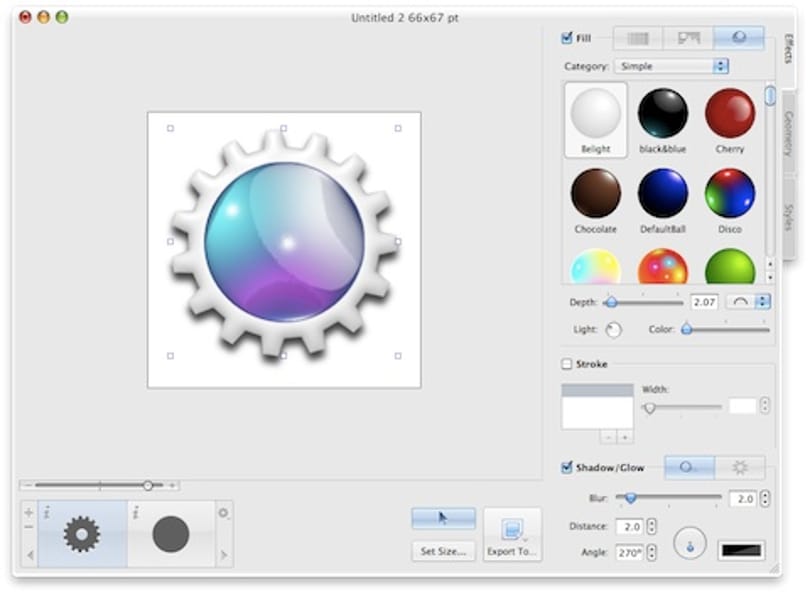The height and width of the screenshot is (594, 810).
Task: Zoom in with the plus icon
Action: coord(172,485)
